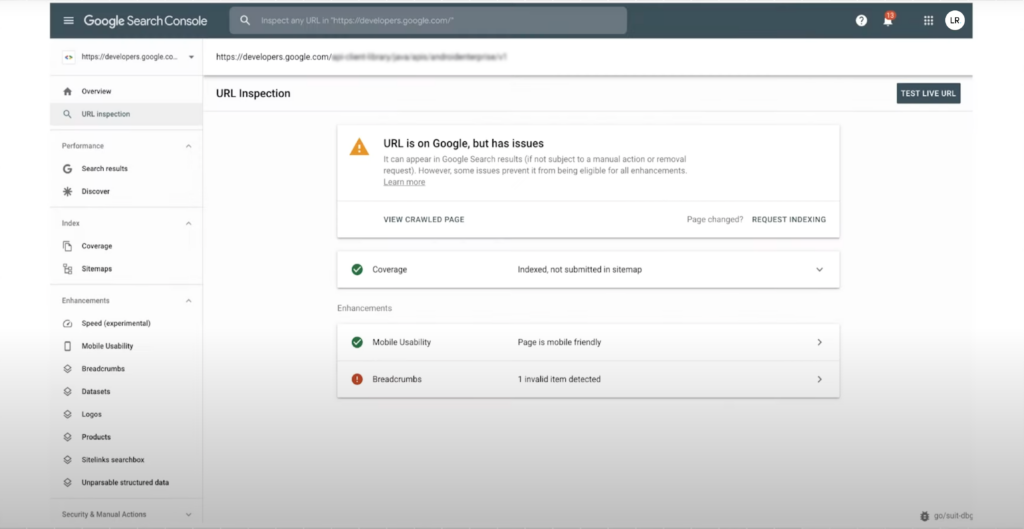Viewport: 1024px width, 529px height.
Task: Click the URL inspection magnifier icon in sidebar
Action: [x=67, y=114]
